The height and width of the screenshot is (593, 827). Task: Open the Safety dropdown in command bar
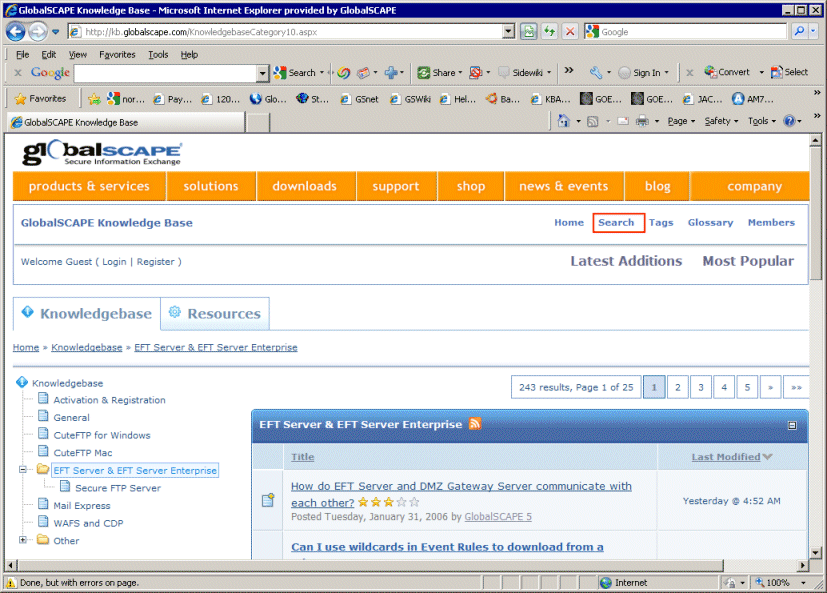pyautogui.click(x=721, y=121)
